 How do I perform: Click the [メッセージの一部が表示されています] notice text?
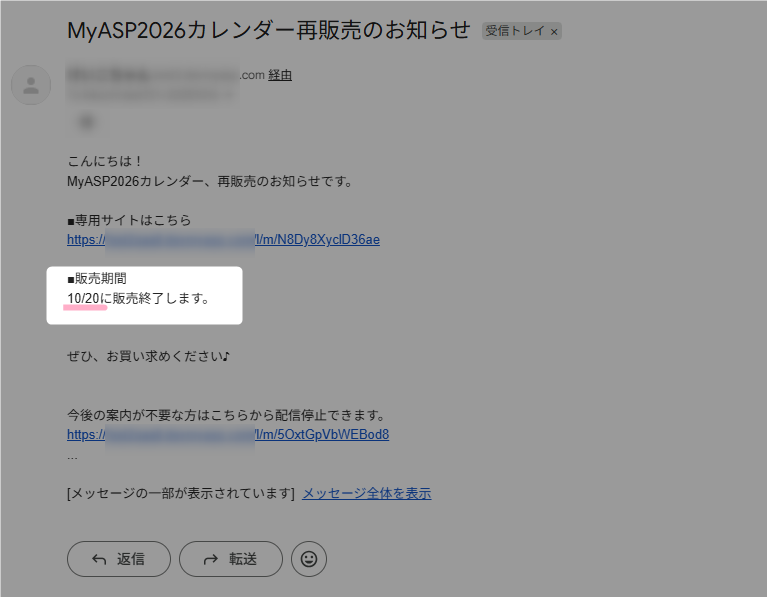point(180,494)
